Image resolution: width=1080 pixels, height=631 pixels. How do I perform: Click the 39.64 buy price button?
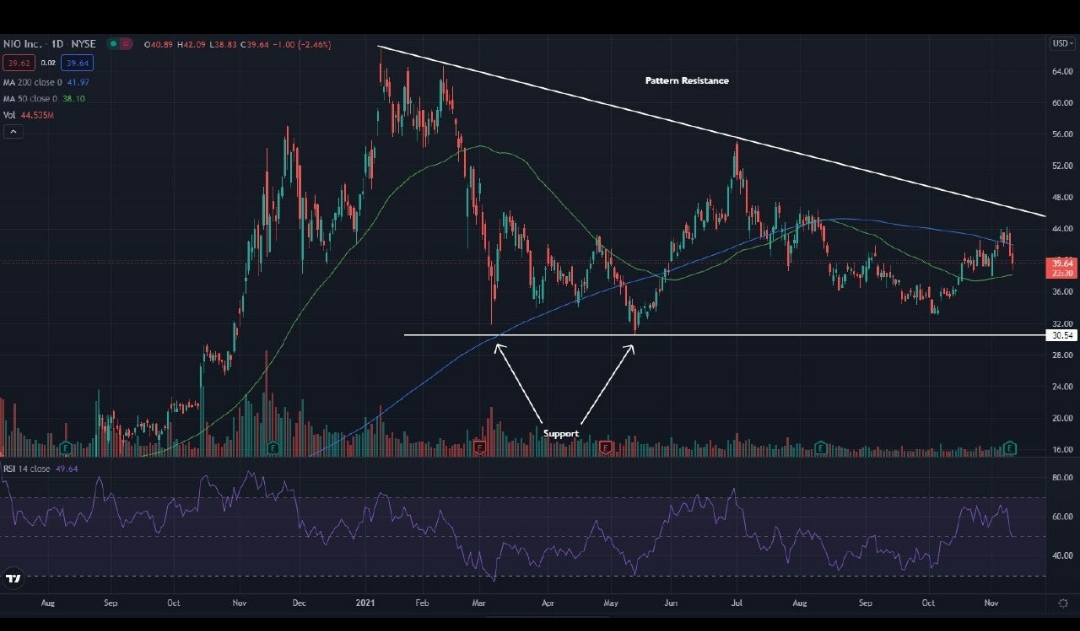tap(77, 63)
